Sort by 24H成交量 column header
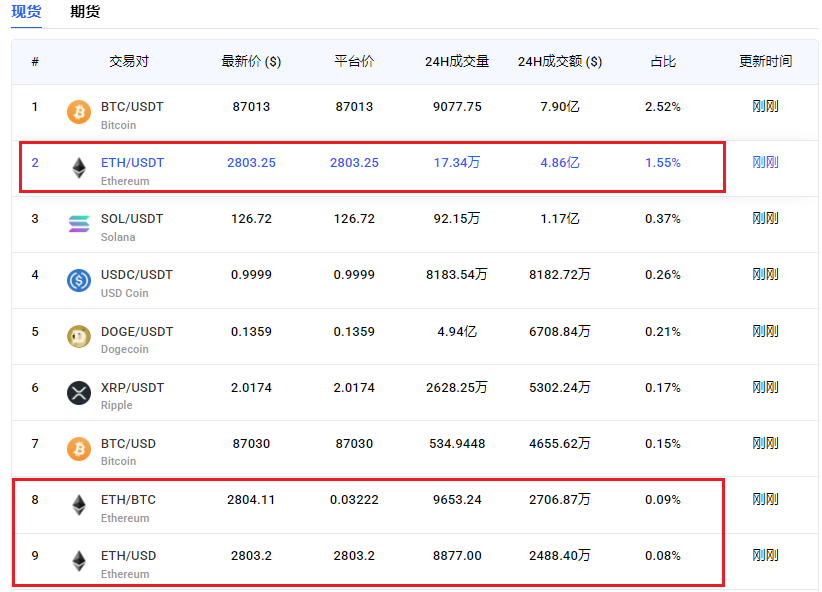The height and width of the screenshot is (592, 822). (x=457, y=61)
